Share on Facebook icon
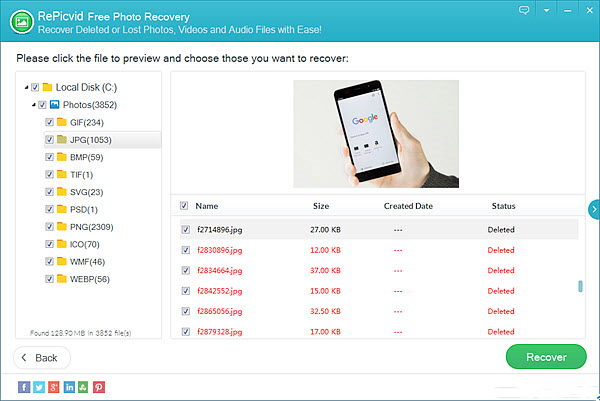The width and height of the screenshot is (600, 401). coord(24,387)
